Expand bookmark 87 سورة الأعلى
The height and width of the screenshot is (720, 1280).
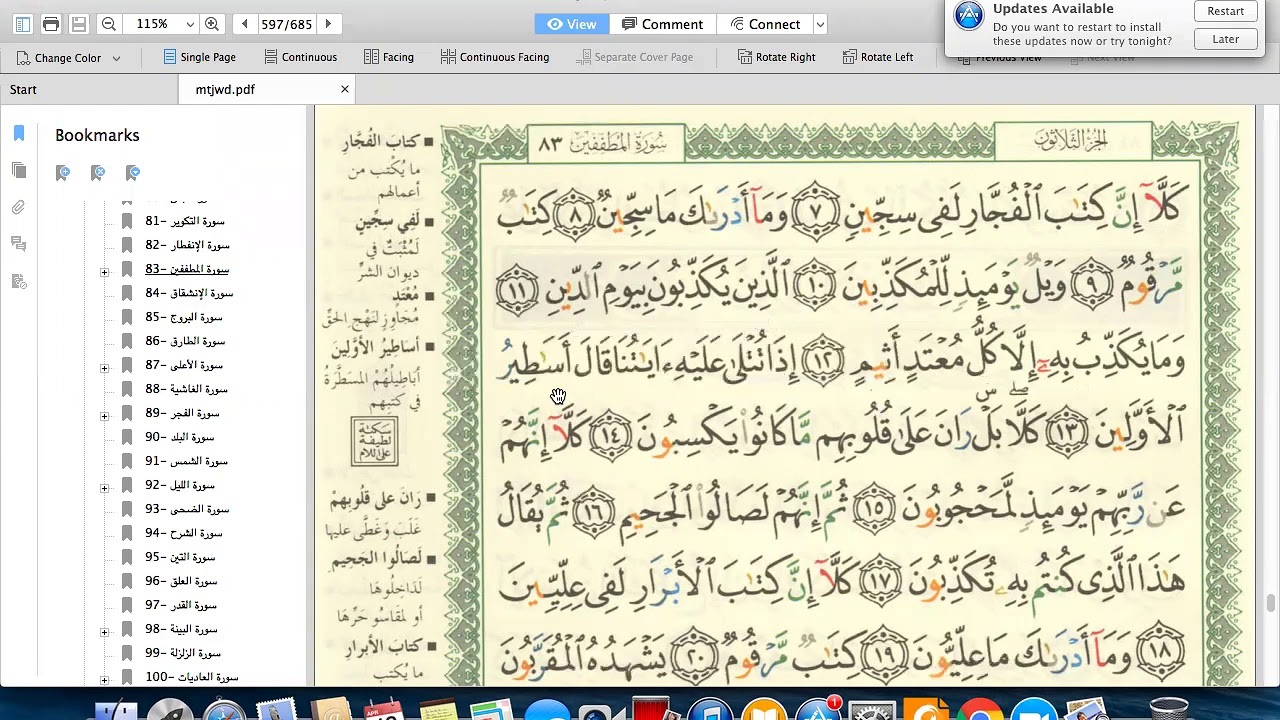point(104,368)
